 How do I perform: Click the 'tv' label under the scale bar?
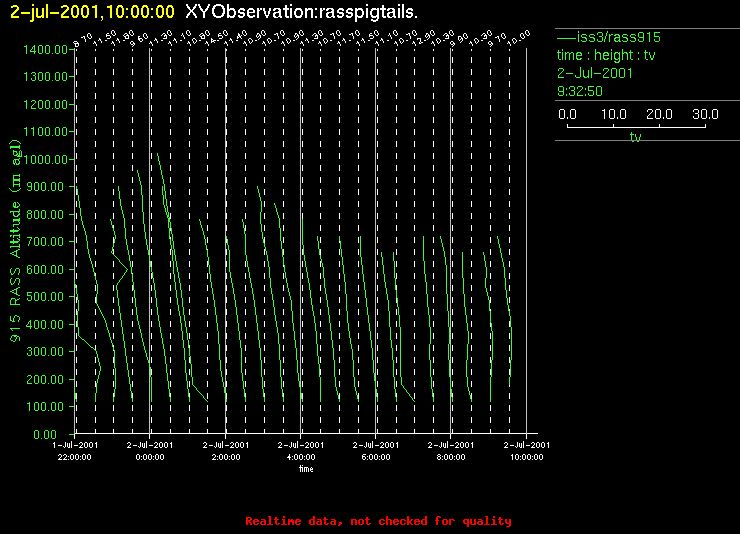click(x=635, y=137)
